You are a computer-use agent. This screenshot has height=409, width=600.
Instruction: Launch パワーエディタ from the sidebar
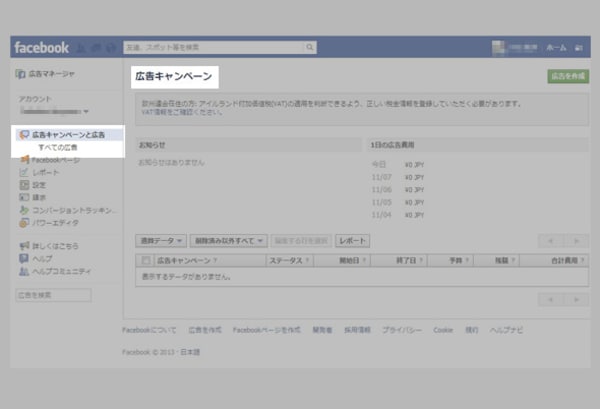point(49,223)
